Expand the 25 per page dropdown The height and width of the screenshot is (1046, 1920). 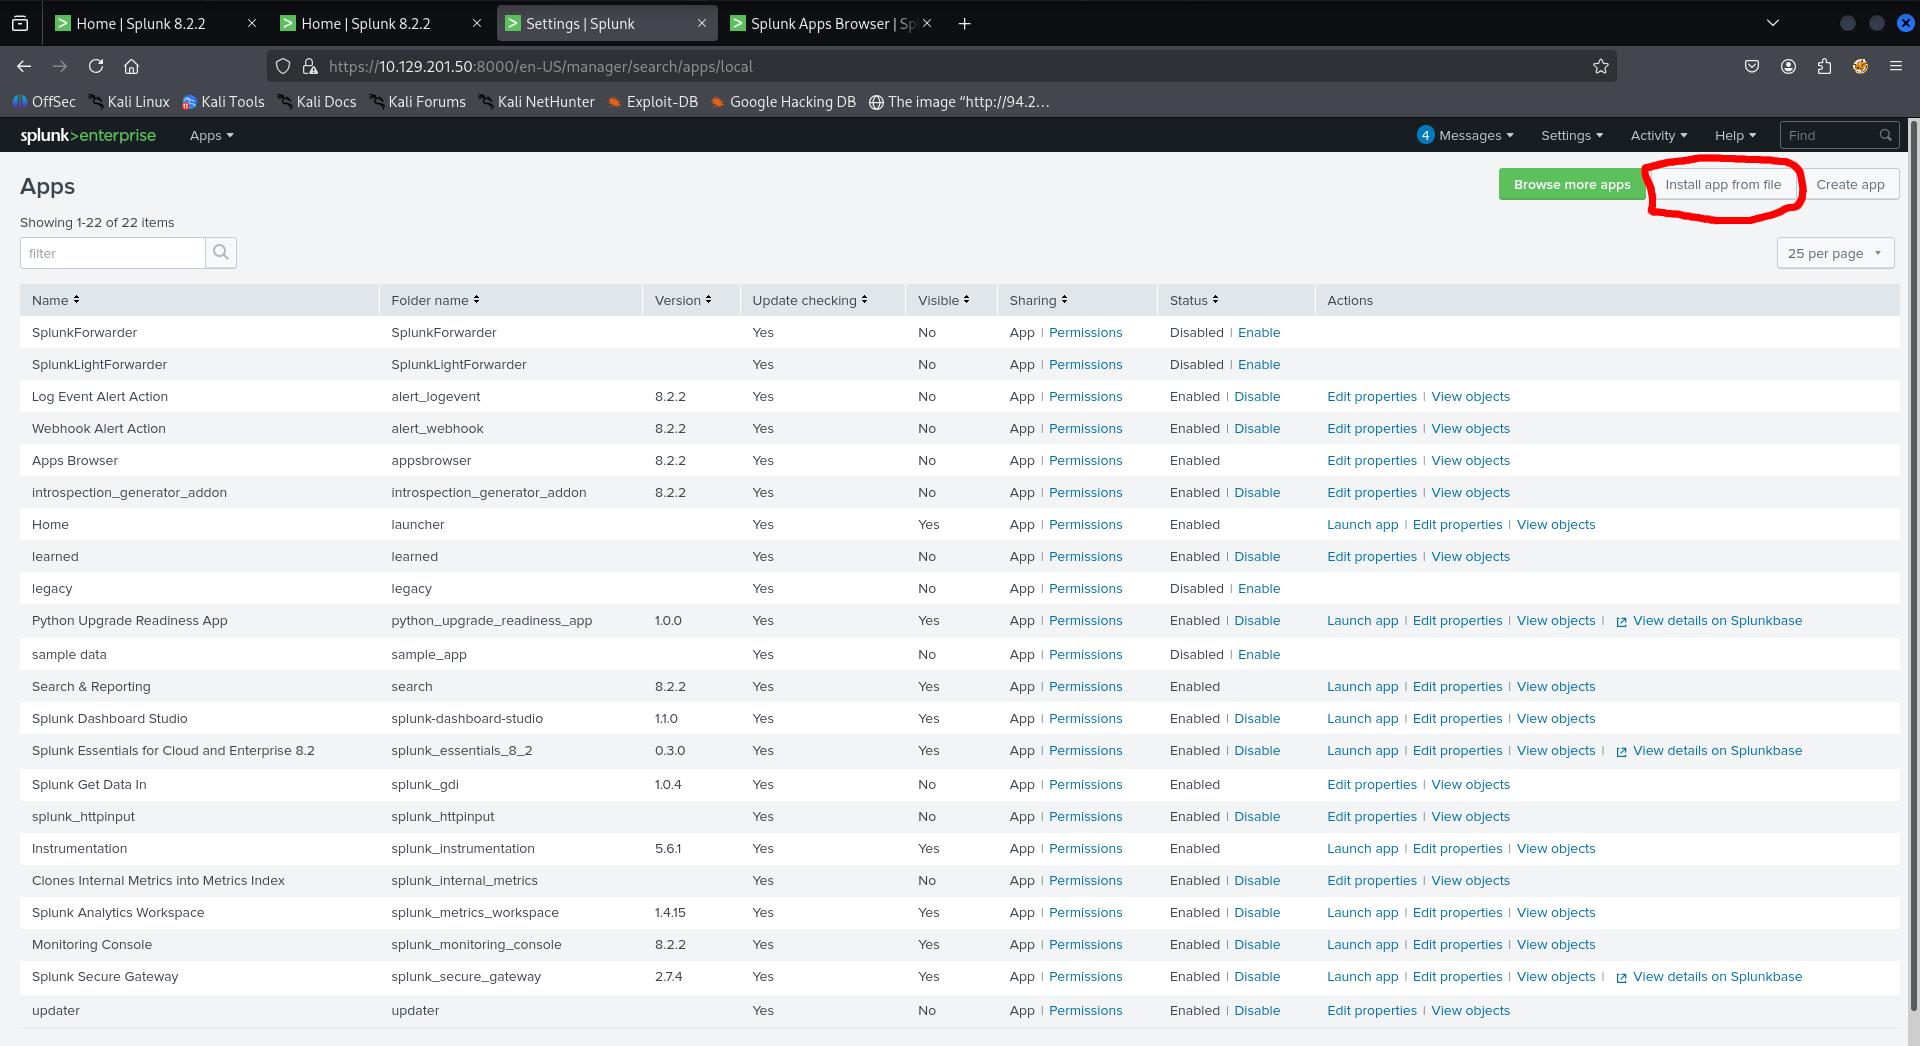pos(1834,253)
